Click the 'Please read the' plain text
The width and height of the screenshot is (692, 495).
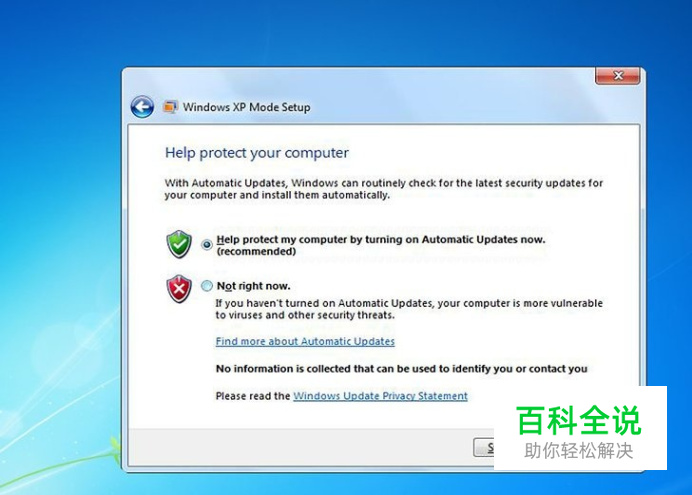click(x=253, y=396)
